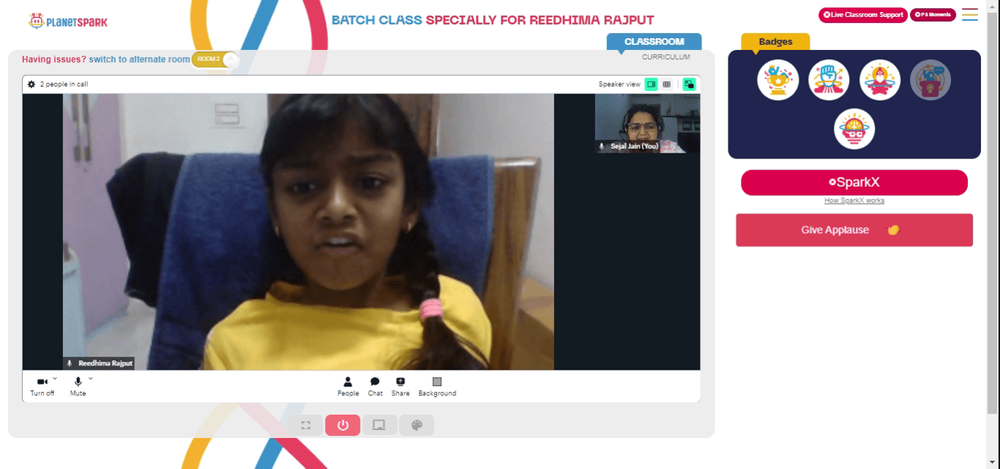Click '2 people in call' text

coord(64,84)
